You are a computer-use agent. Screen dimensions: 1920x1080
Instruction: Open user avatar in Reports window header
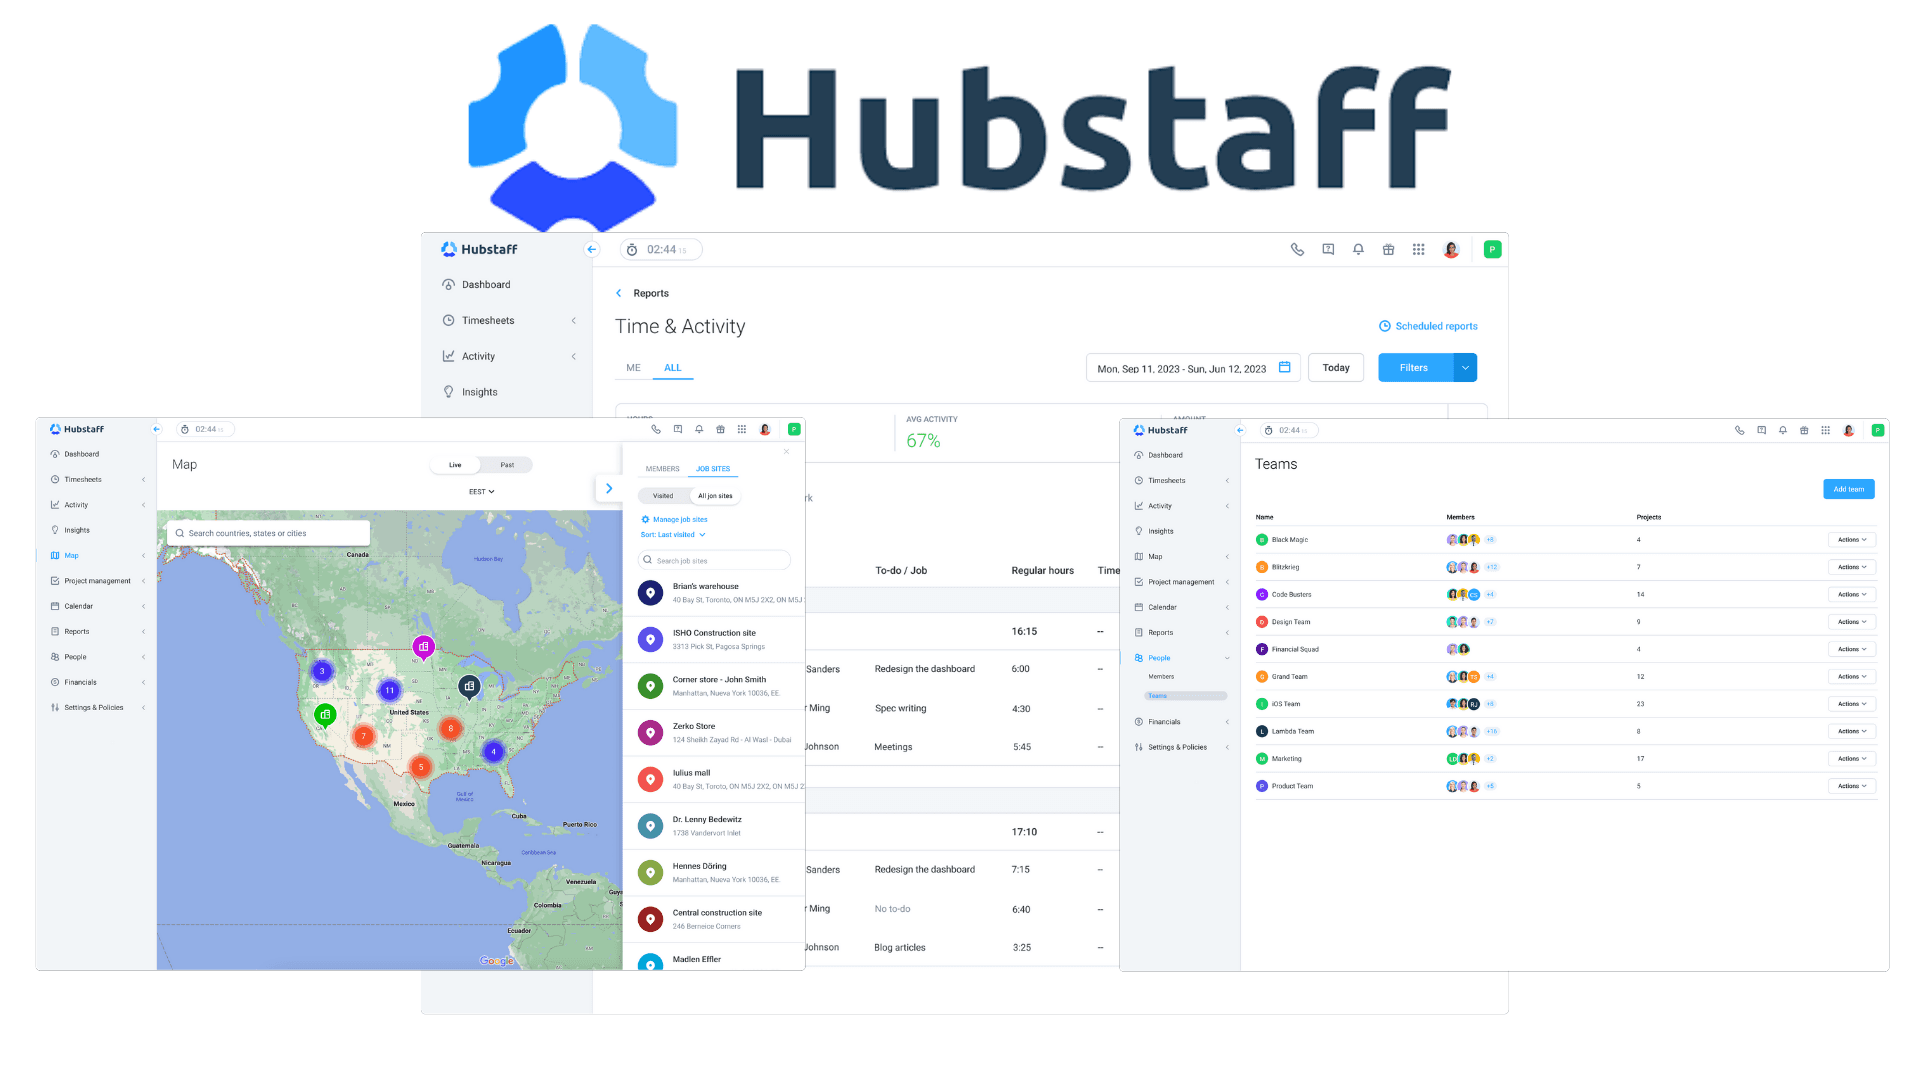tap(1451, 250)
